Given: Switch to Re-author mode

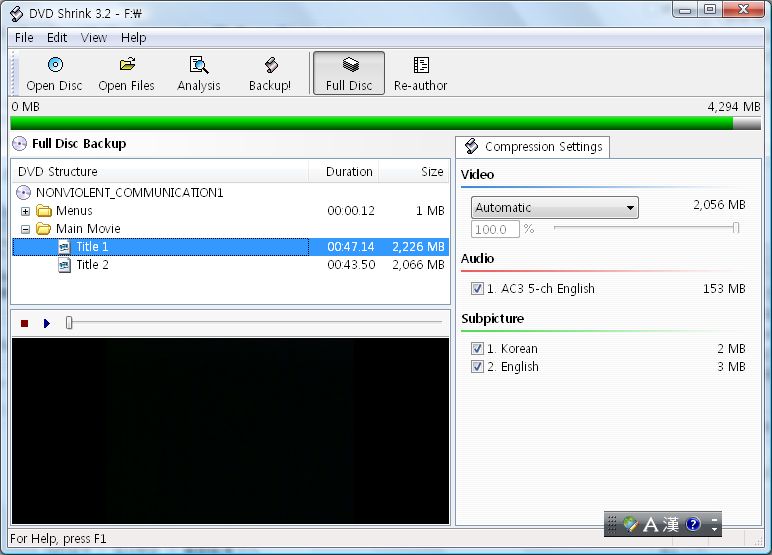Looking at the screenshot, I should [x=420, y=73].
